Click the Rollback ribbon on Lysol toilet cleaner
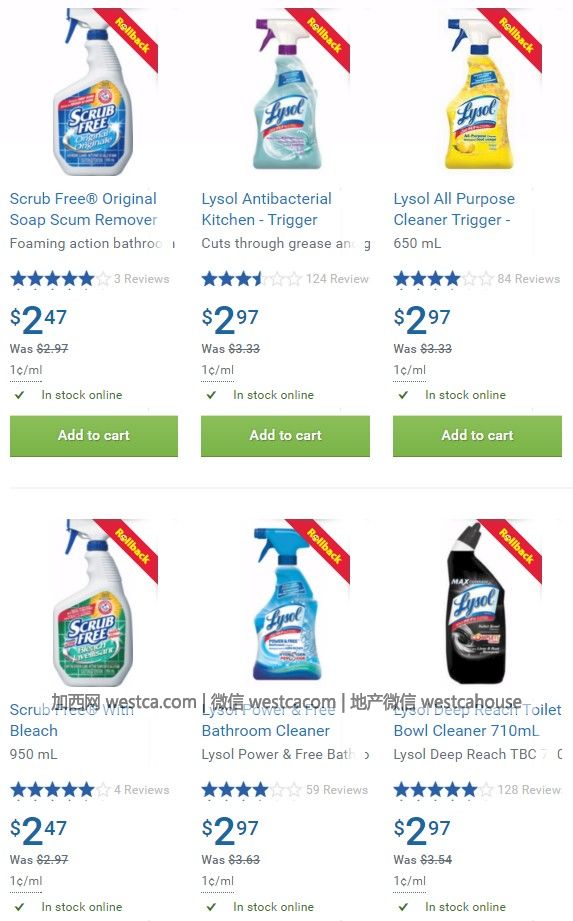 (x=515, y=547)
